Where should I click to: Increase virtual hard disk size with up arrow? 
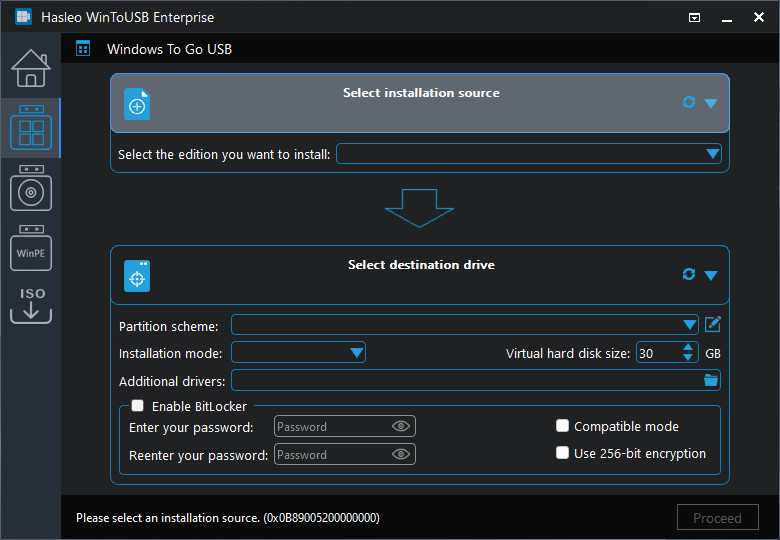point(688,348)
